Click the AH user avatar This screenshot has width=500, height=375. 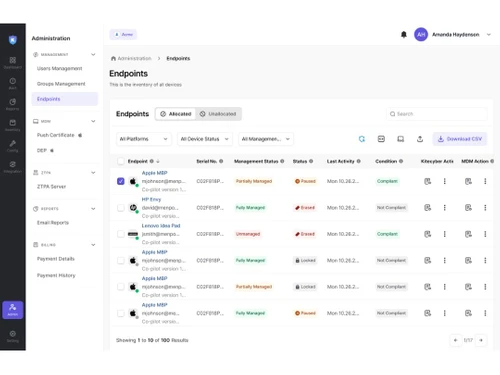pos(421,34)
